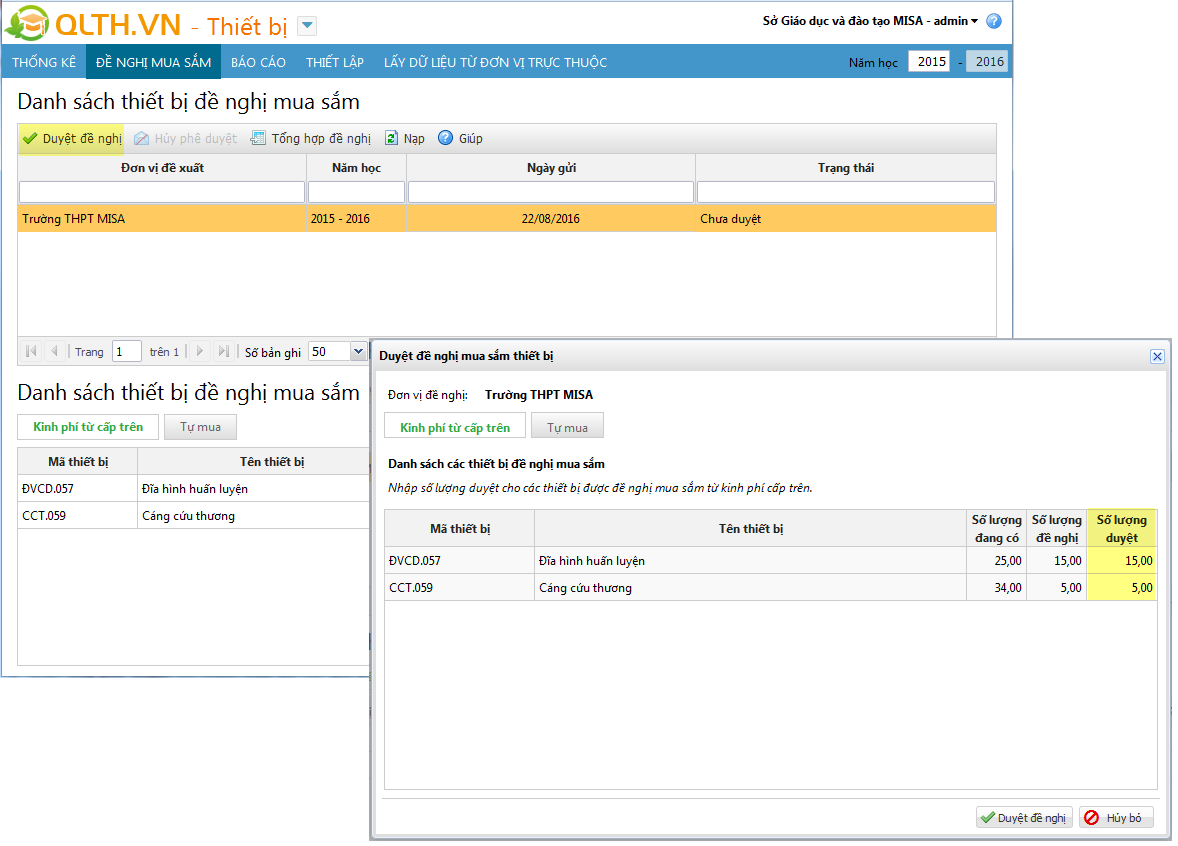
Task: Click Duyệt đề nghị in the toolbar
Action: (72, 139)
